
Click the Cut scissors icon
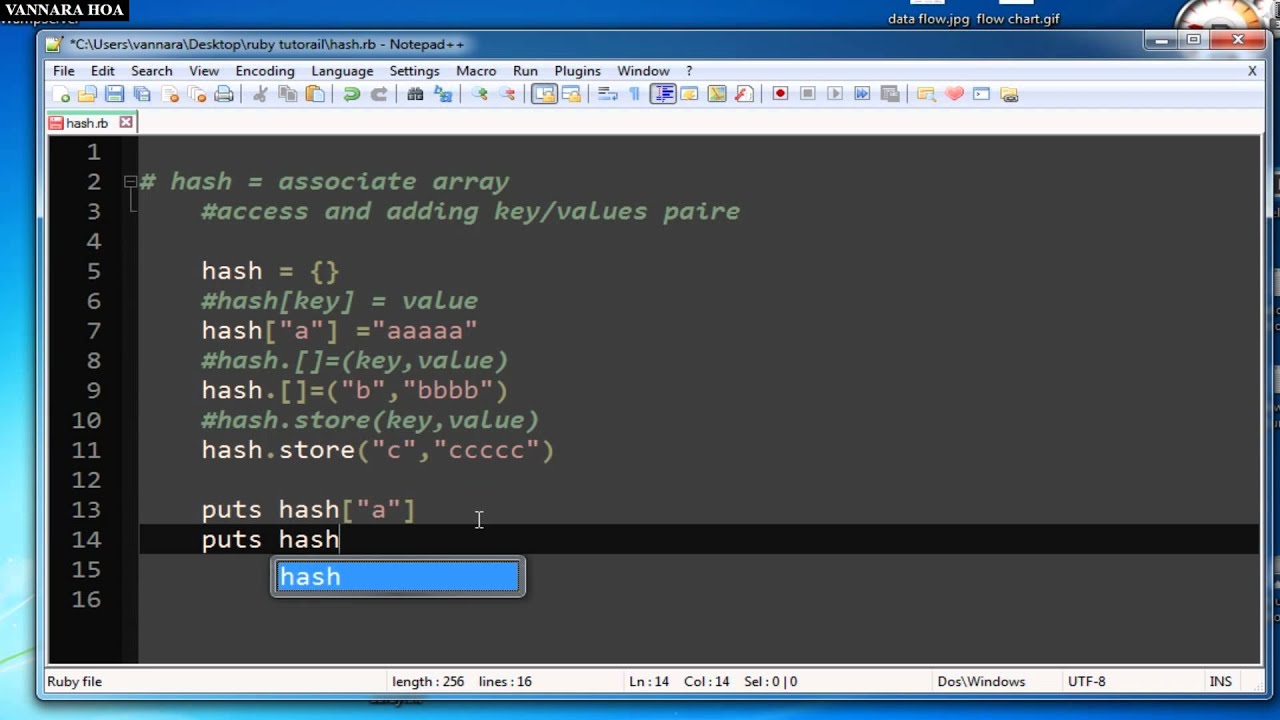point(260,94)
